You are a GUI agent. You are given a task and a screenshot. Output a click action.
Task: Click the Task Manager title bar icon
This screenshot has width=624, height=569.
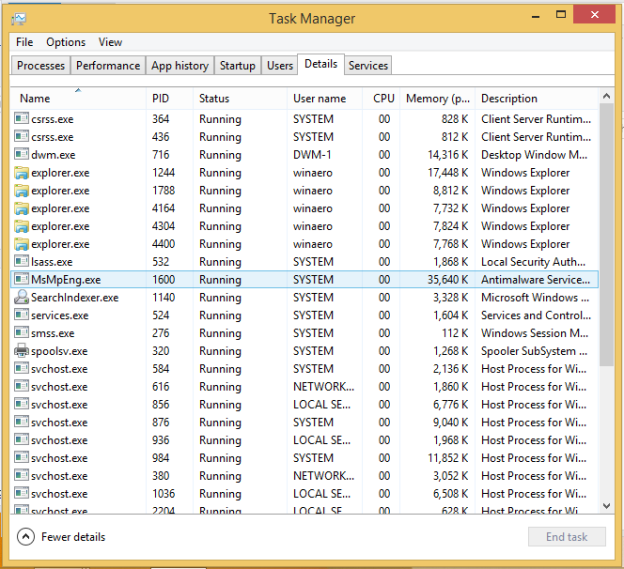coord(18,19)
